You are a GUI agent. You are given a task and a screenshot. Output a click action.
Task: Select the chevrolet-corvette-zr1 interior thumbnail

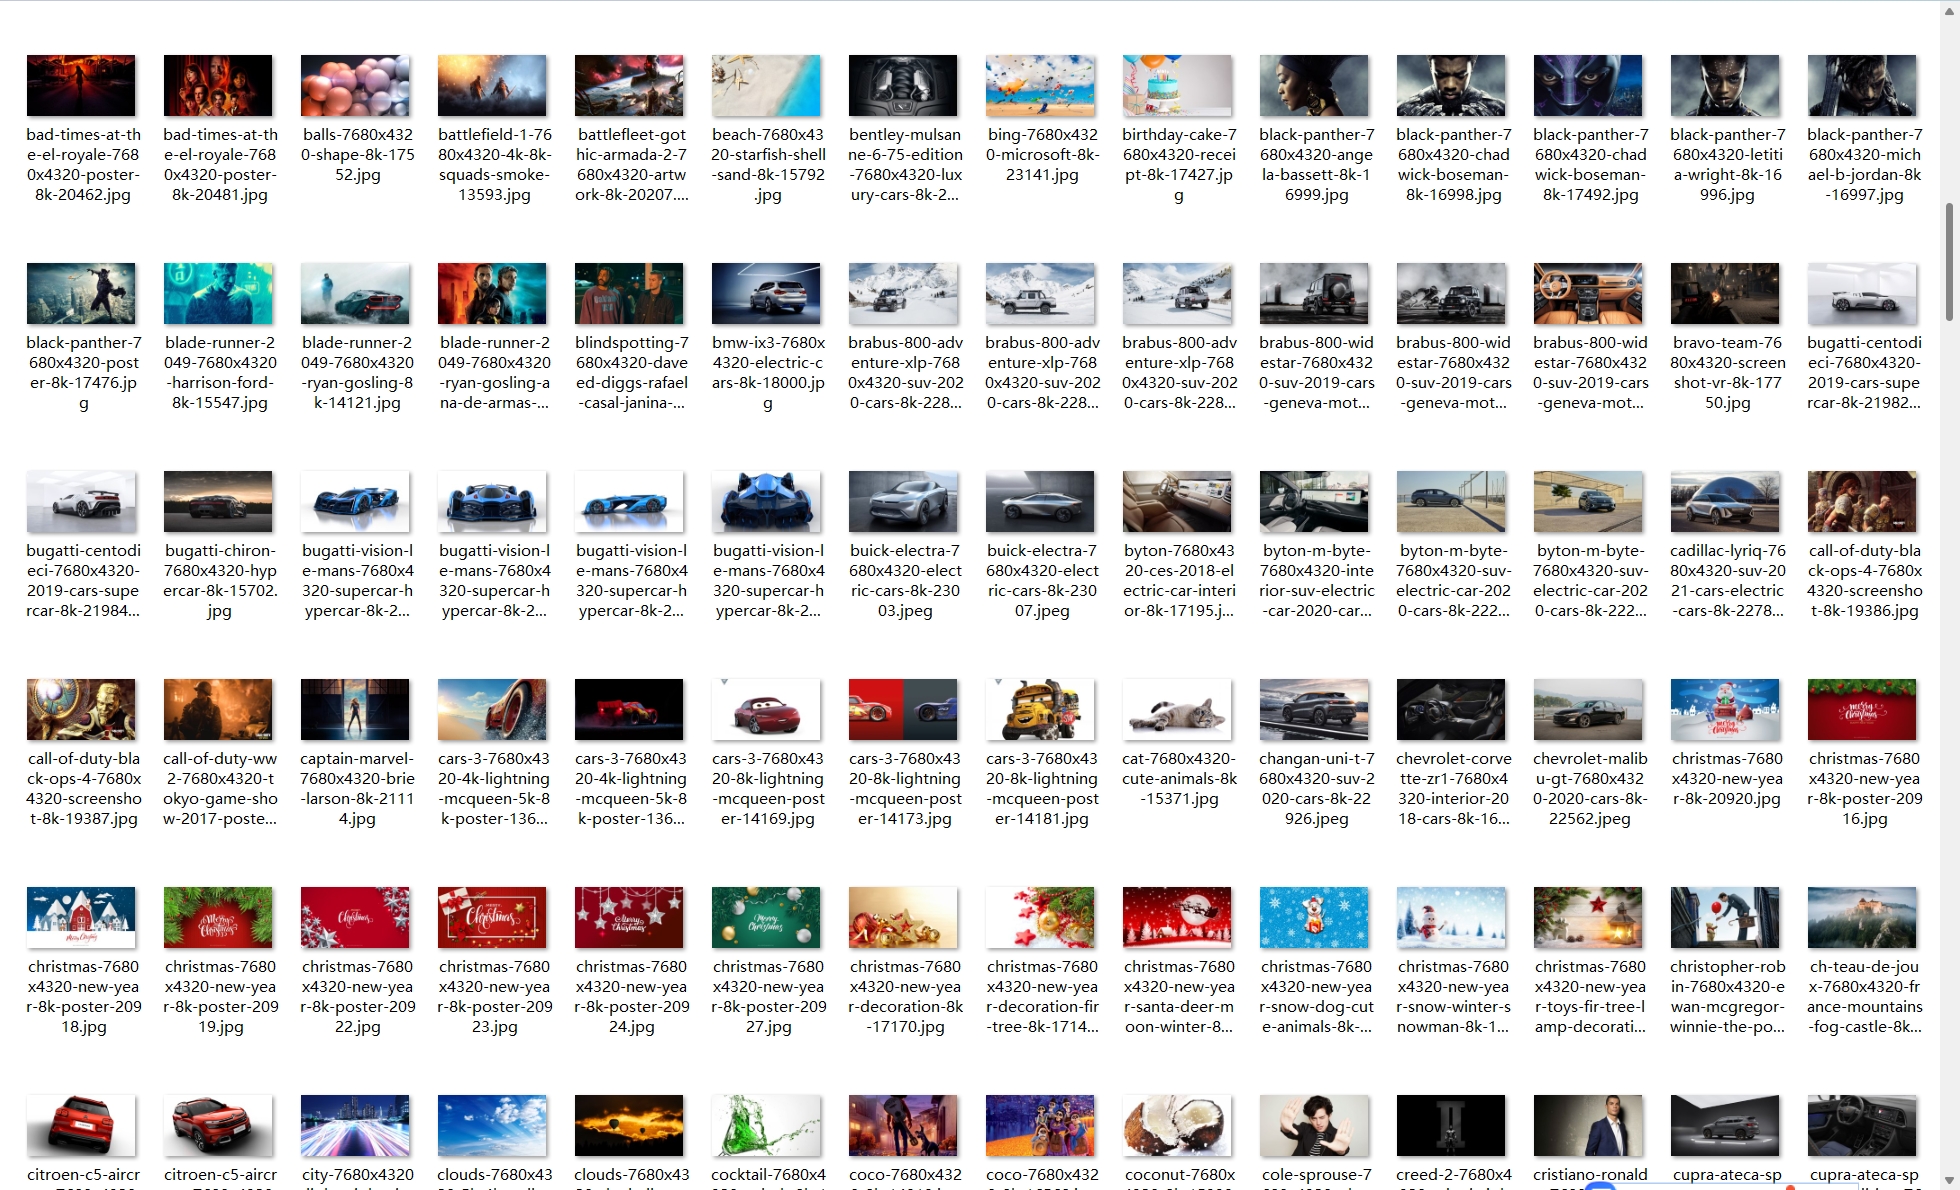(x=1451, y=710)
